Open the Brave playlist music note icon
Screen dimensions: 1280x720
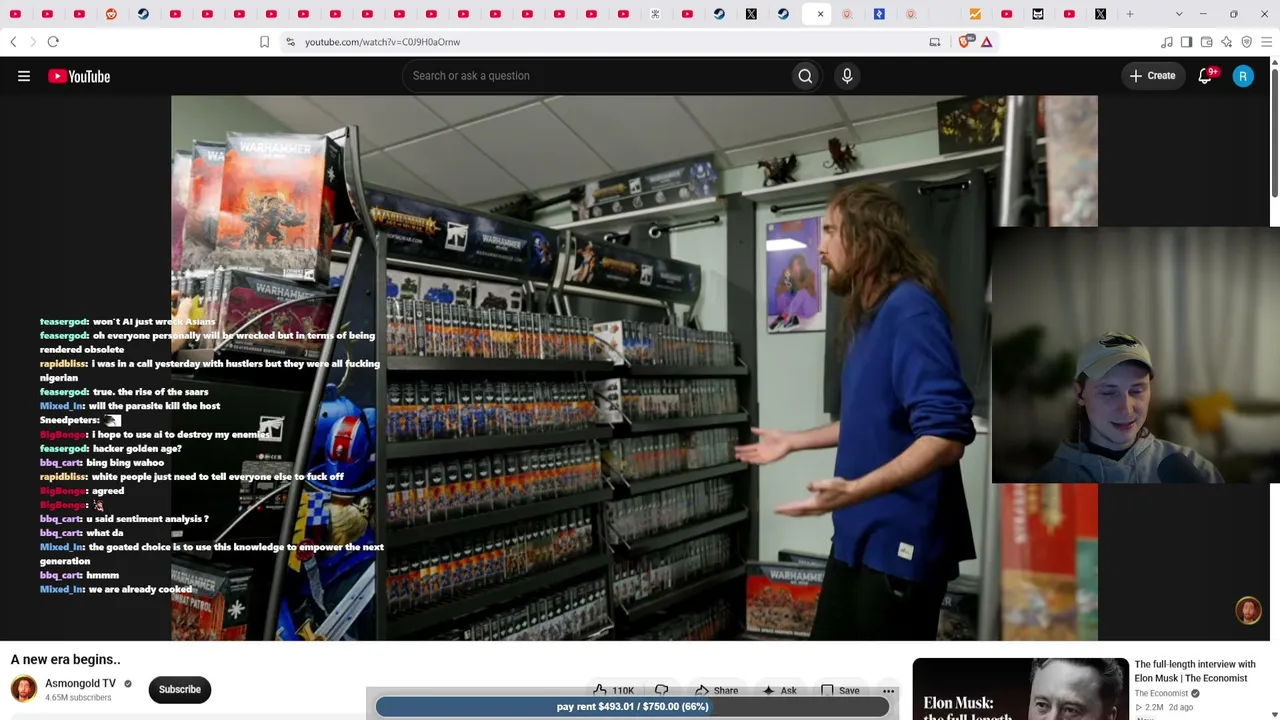1166,42
